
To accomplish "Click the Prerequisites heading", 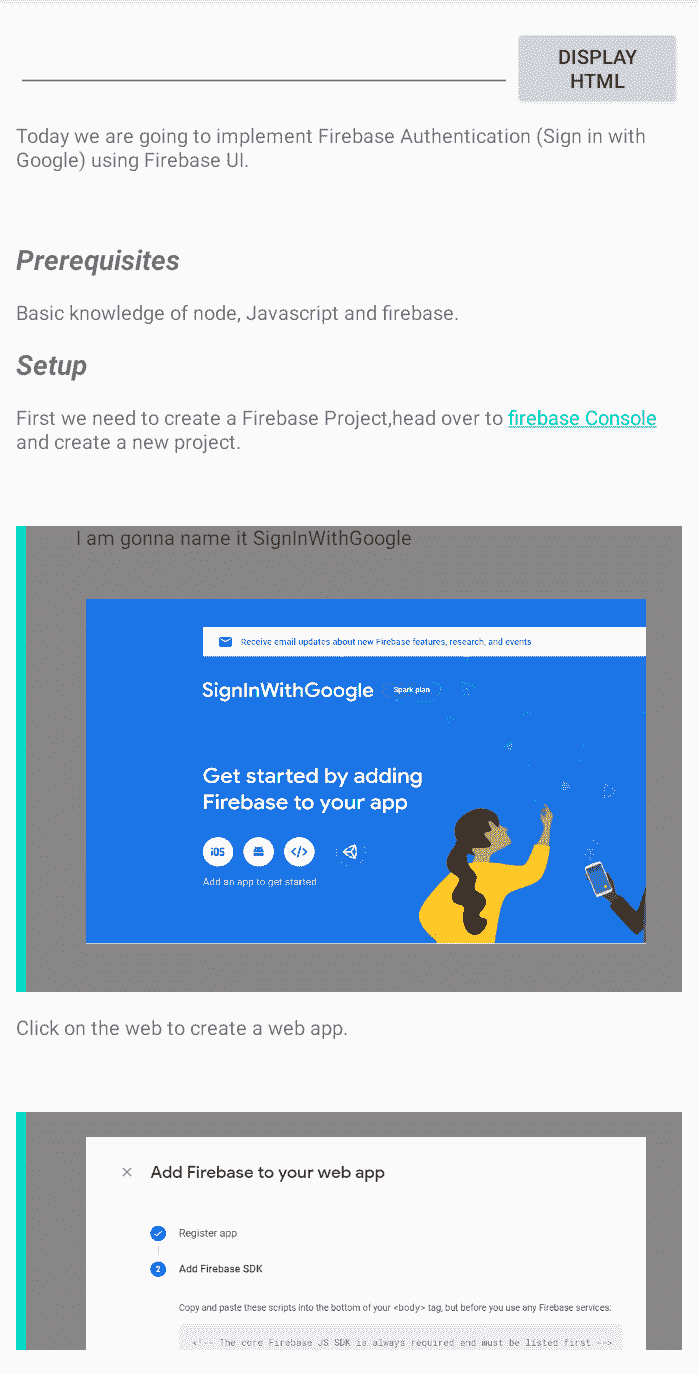I will click(x=98, y=261).
